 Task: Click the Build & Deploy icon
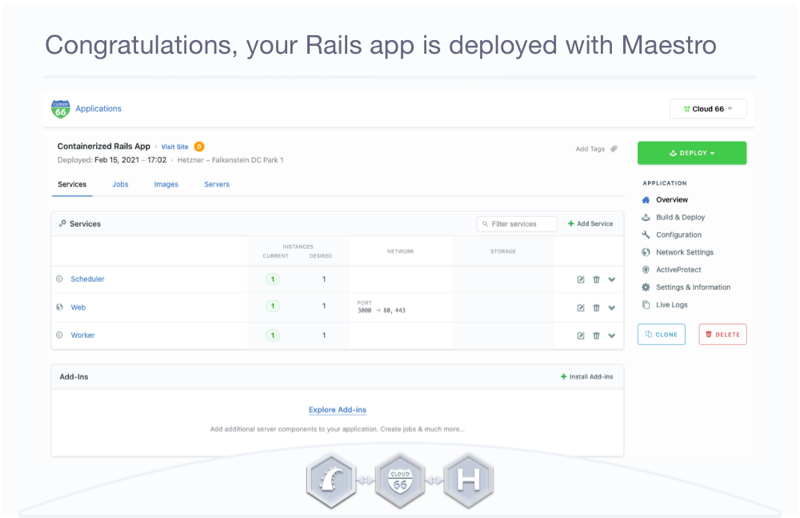click(646, 217)
